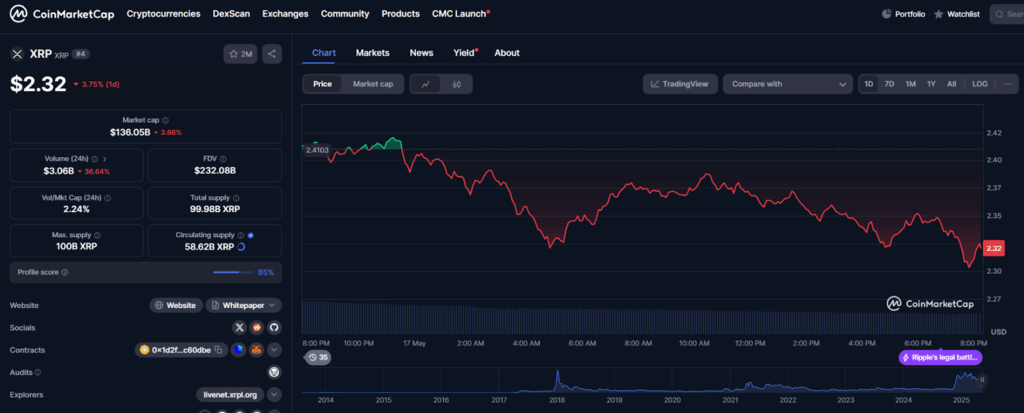1024x413 pixels.
Task: Click the Profile score progress bar
Action: (233, 273)
